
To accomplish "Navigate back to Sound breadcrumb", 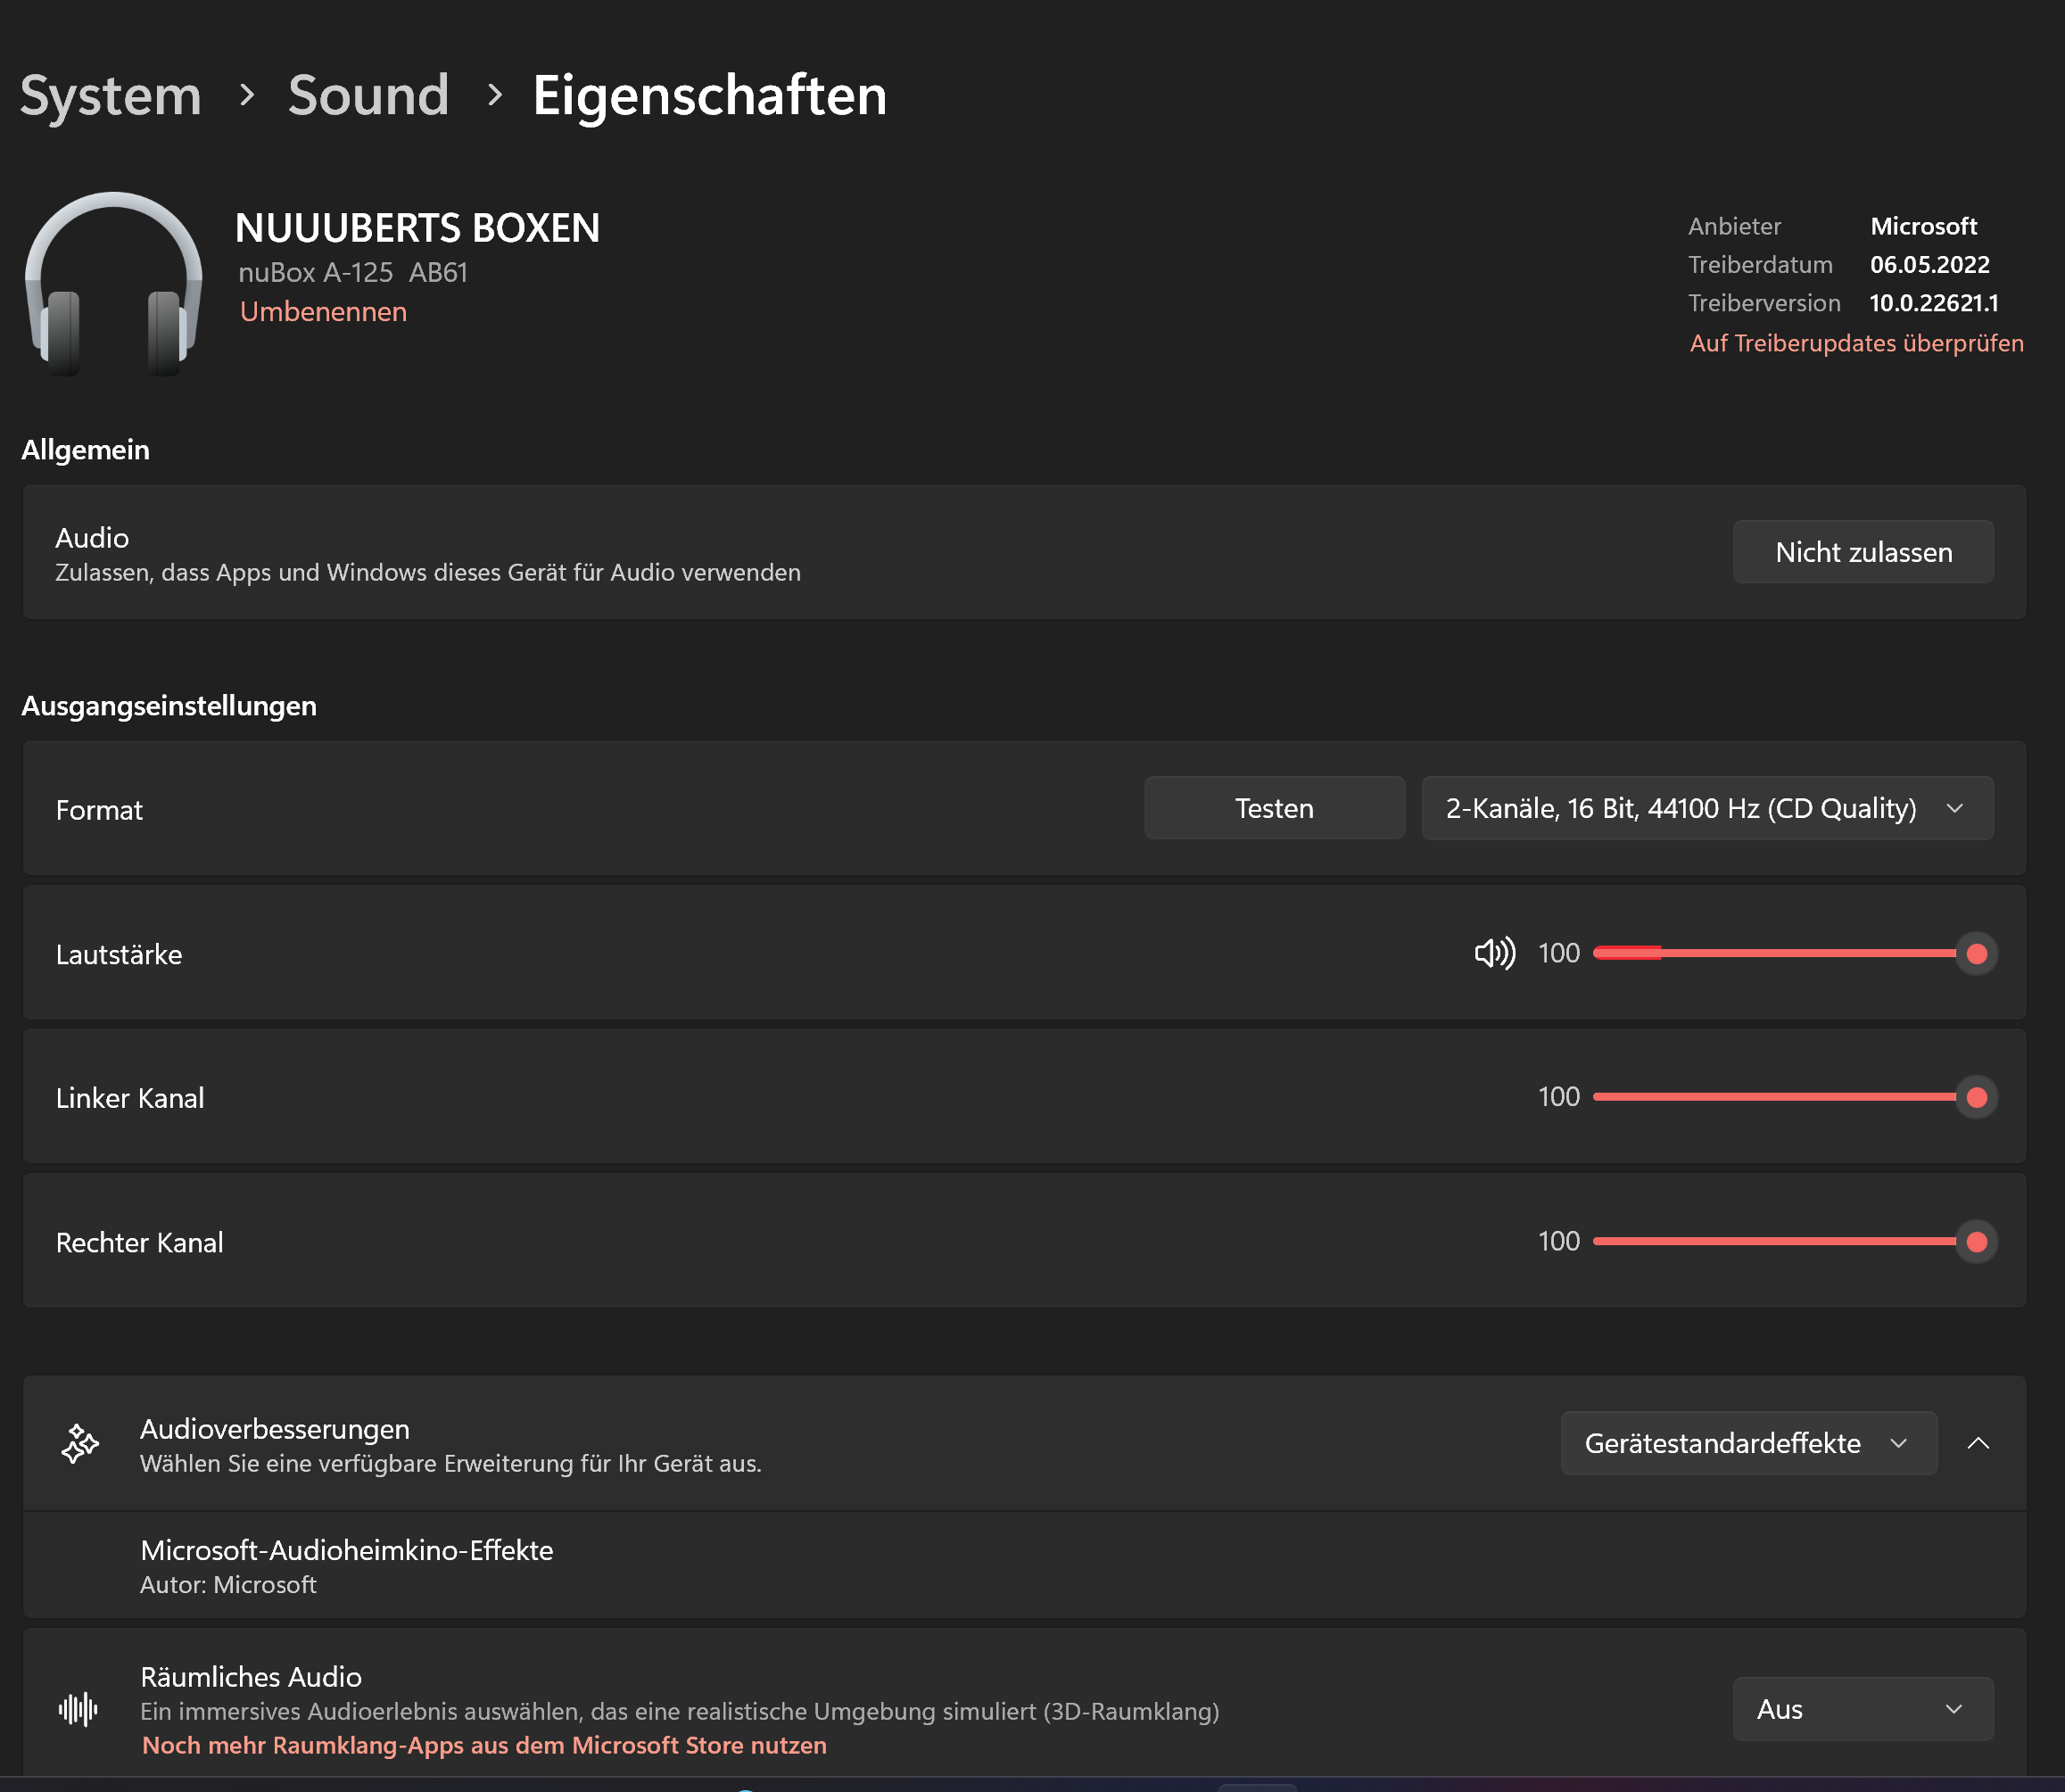I will [368, 96].
